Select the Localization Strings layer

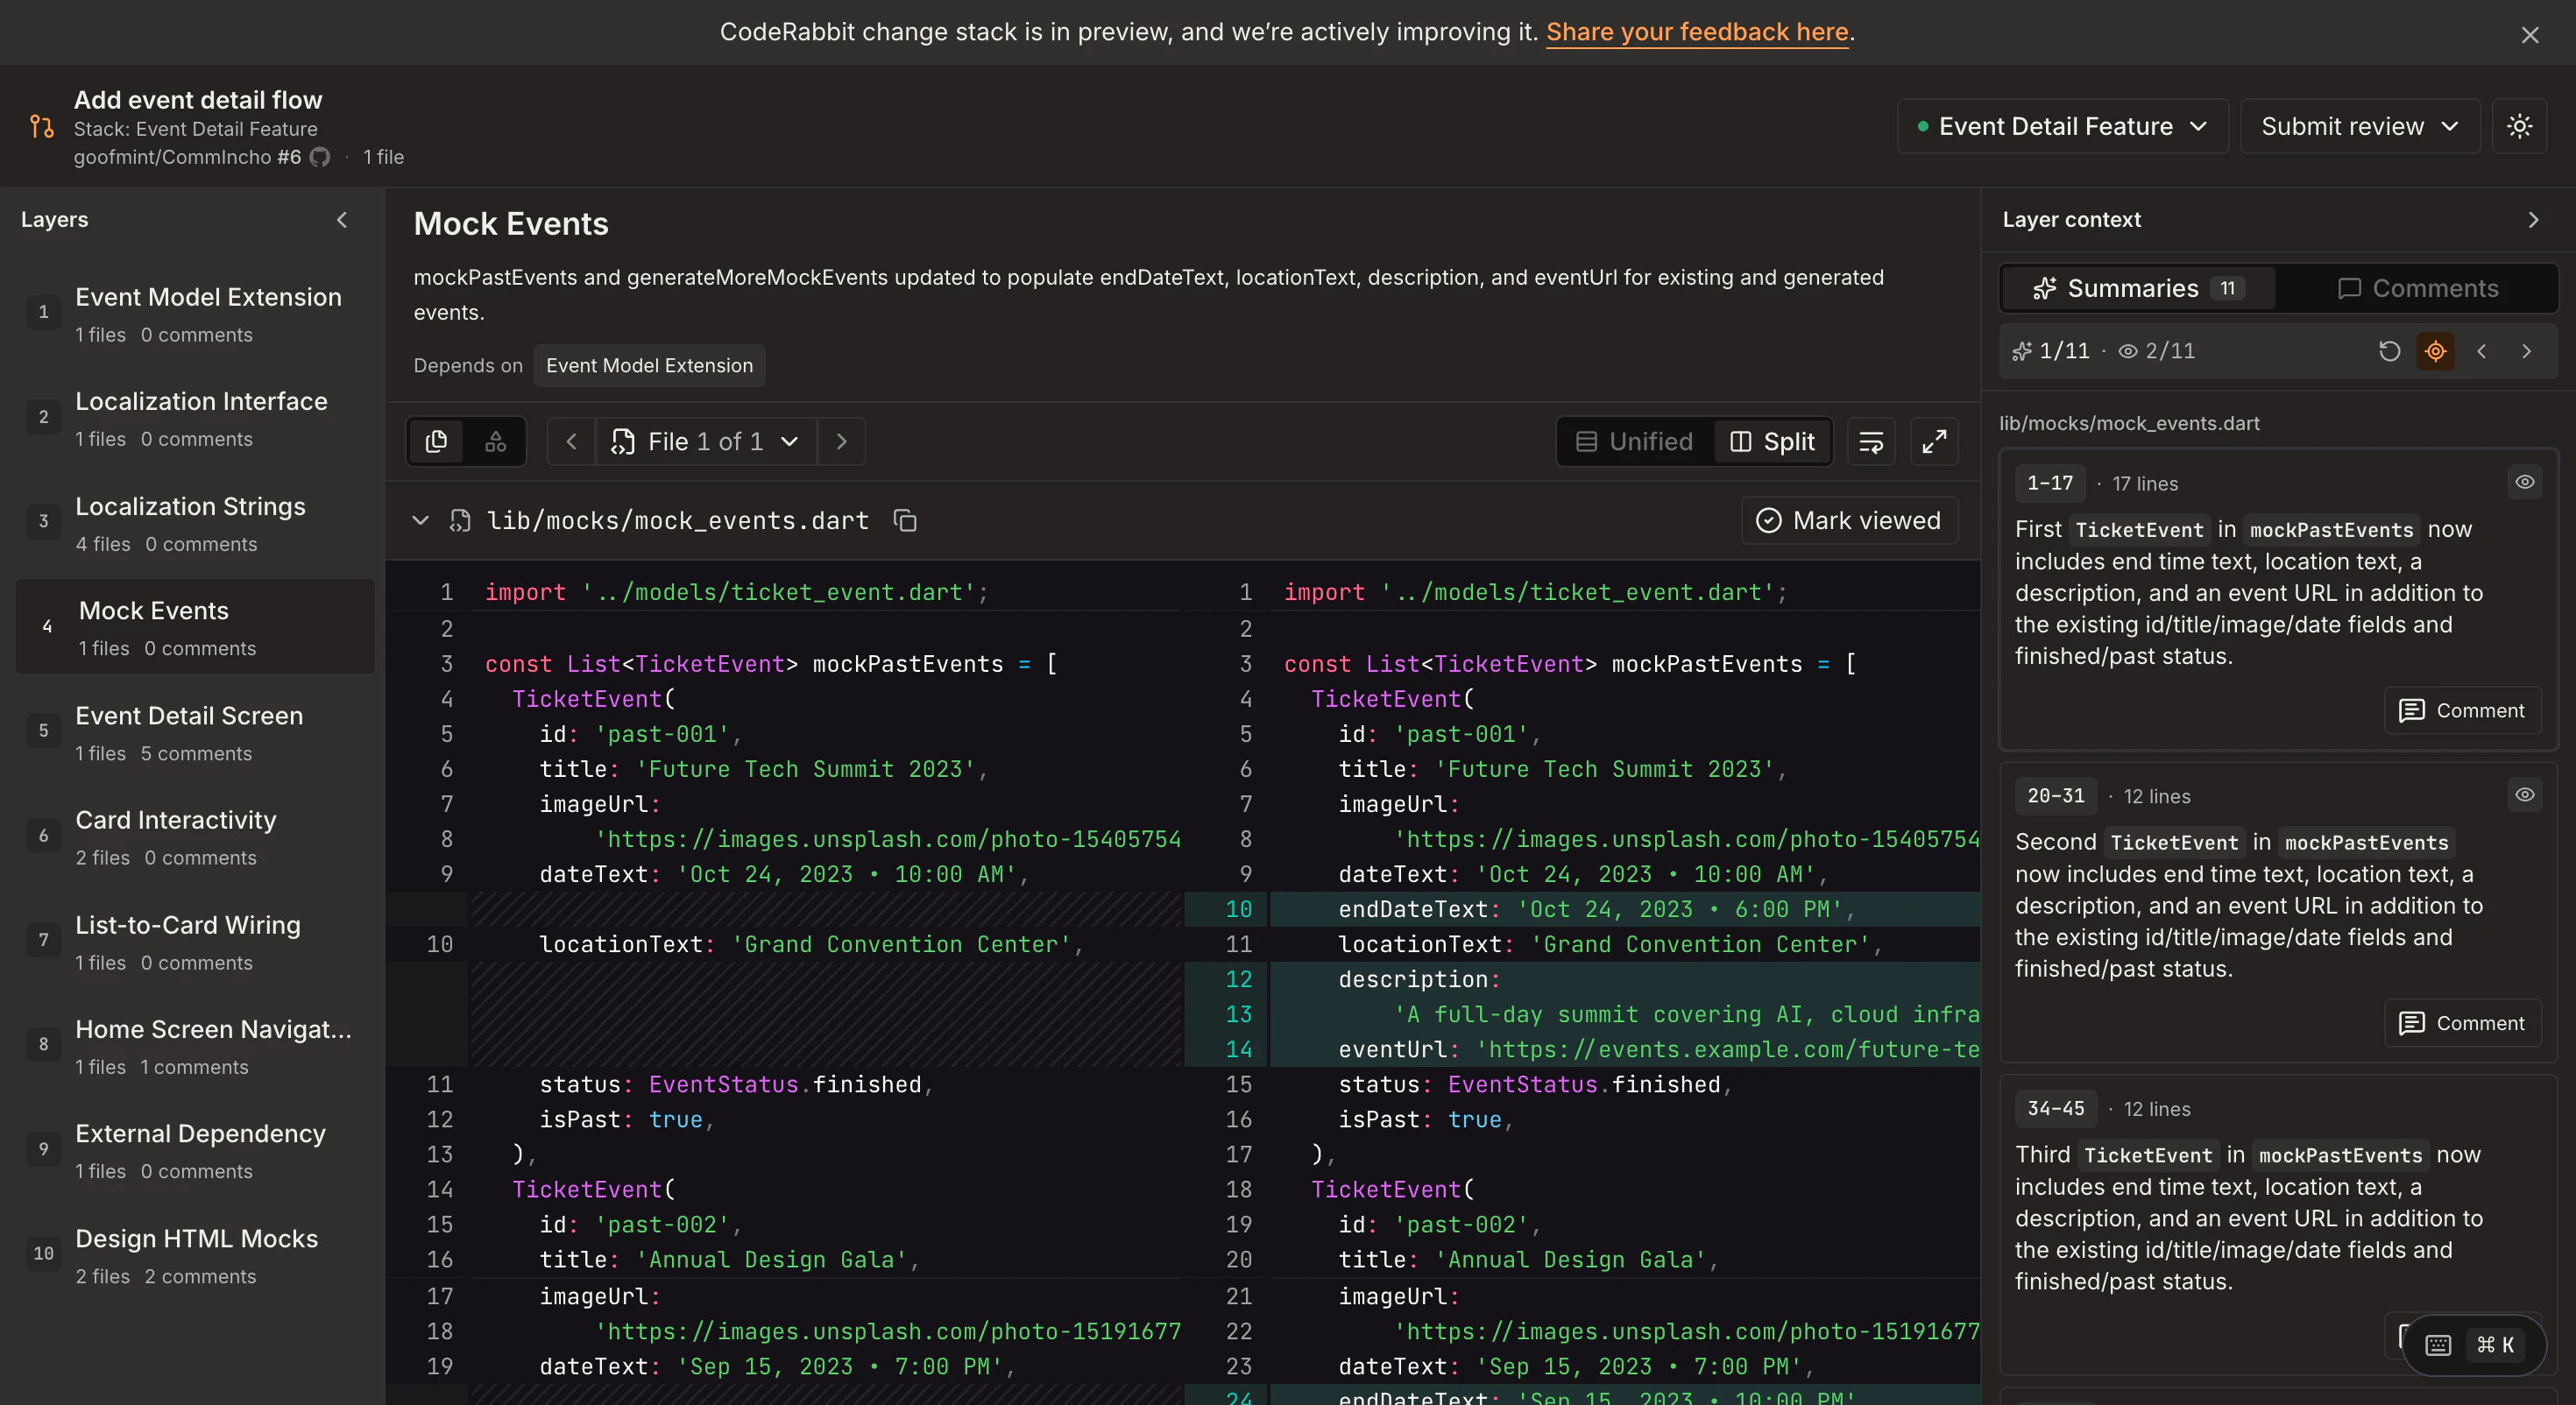click(195, 523)
